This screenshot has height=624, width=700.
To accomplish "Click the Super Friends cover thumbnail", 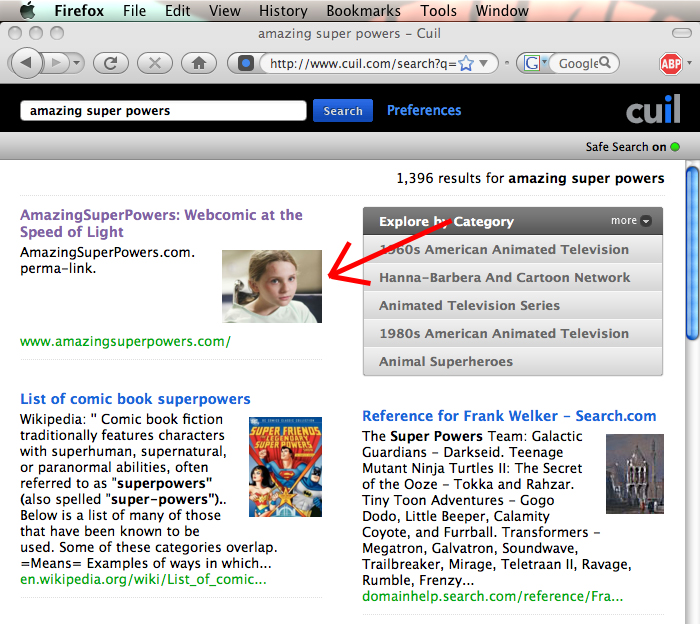I will pos(285,467).
